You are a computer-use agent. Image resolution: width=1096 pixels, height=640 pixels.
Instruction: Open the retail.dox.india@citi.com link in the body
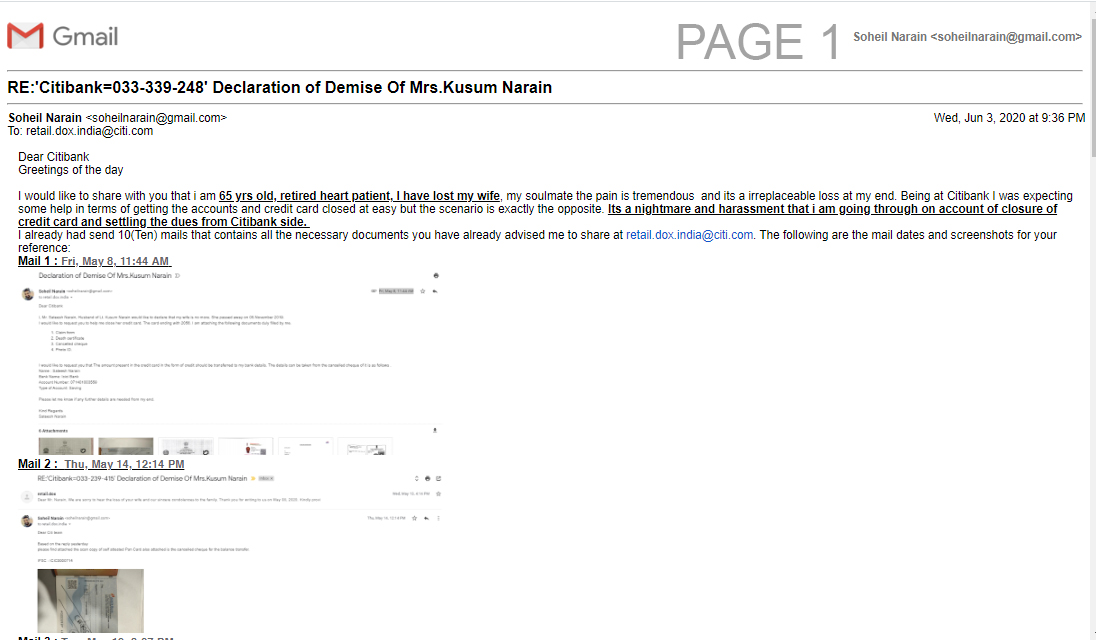pos(689,235)
